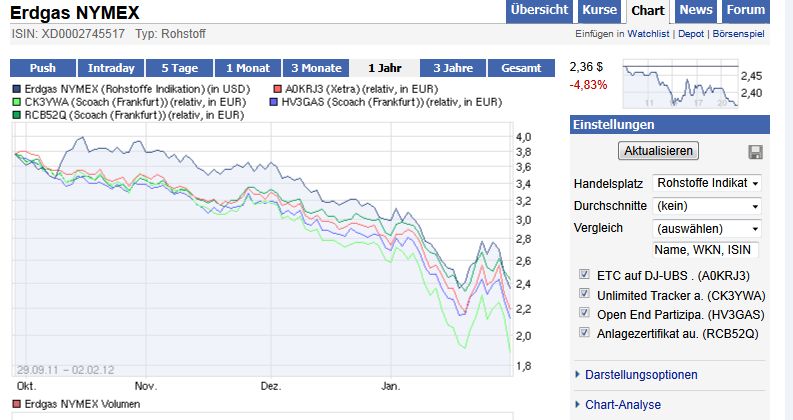793x420 pixels.
Task: Switch to the Übersicht tab
Action: coord(539,11)
